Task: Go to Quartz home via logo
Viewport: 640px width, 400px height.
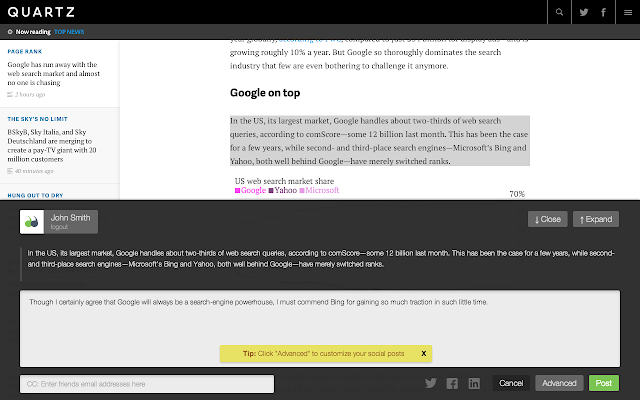Action: [41, 12]
